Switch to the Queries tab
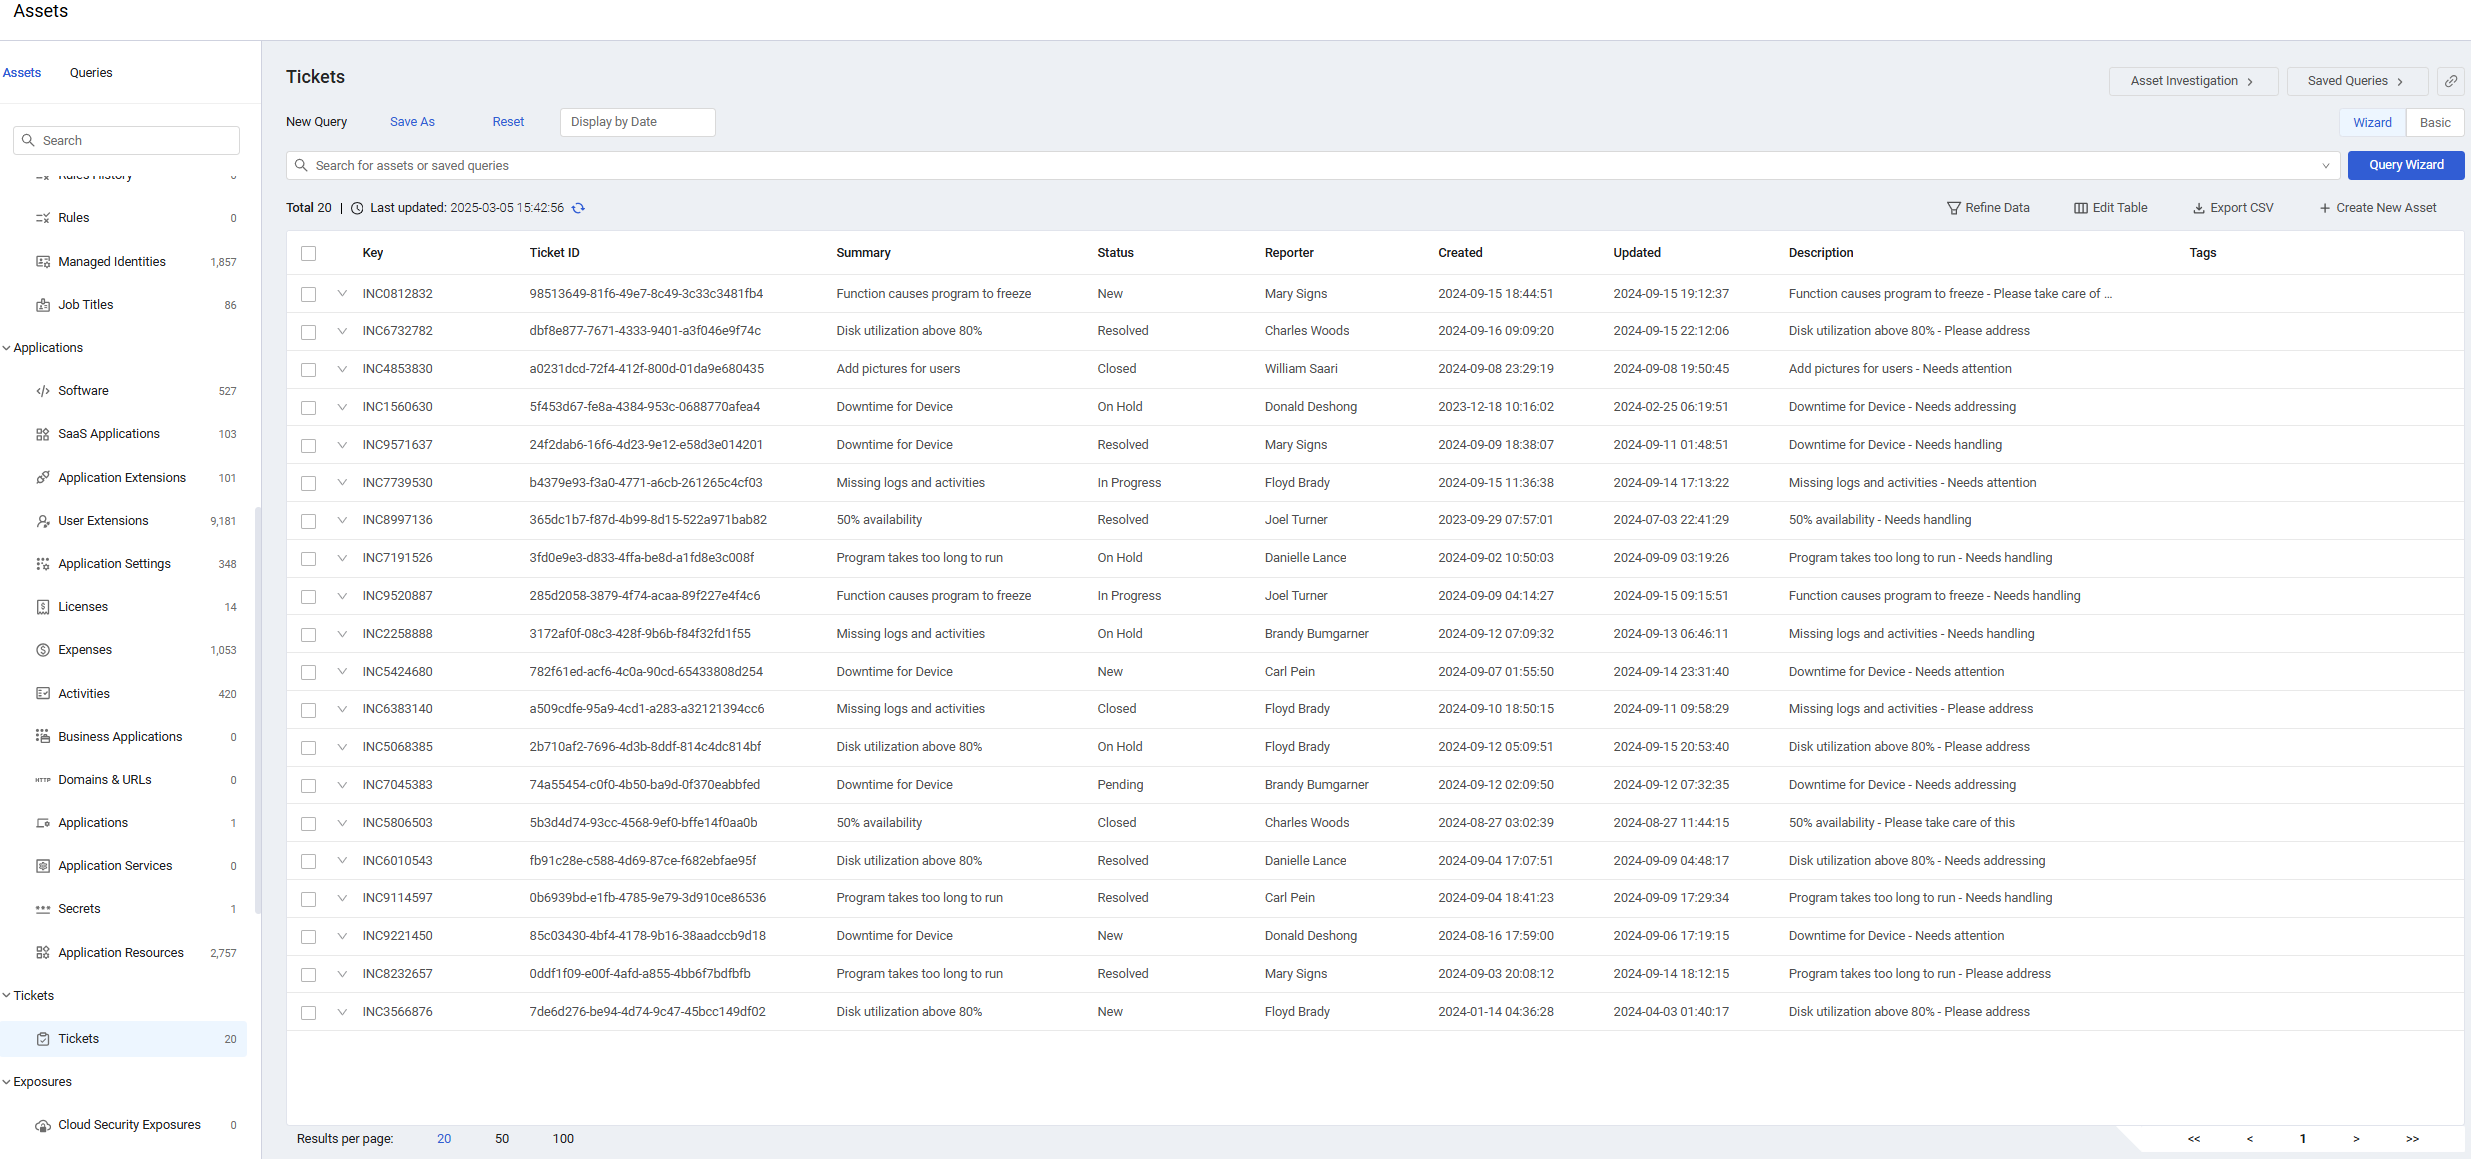Viewport: 2471px width, 1159px height. coord(91,73)
